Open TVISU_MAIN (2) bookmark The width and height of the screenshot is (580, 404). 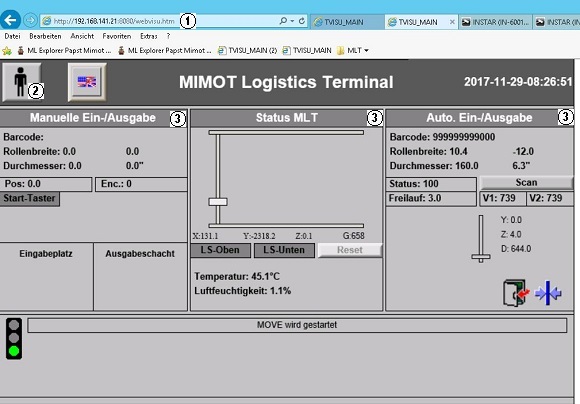[x=247, y=51]
